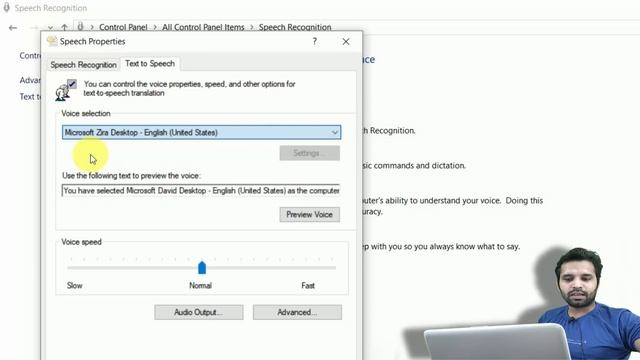Click the help question mark in Speech Properties

[315, 41]
